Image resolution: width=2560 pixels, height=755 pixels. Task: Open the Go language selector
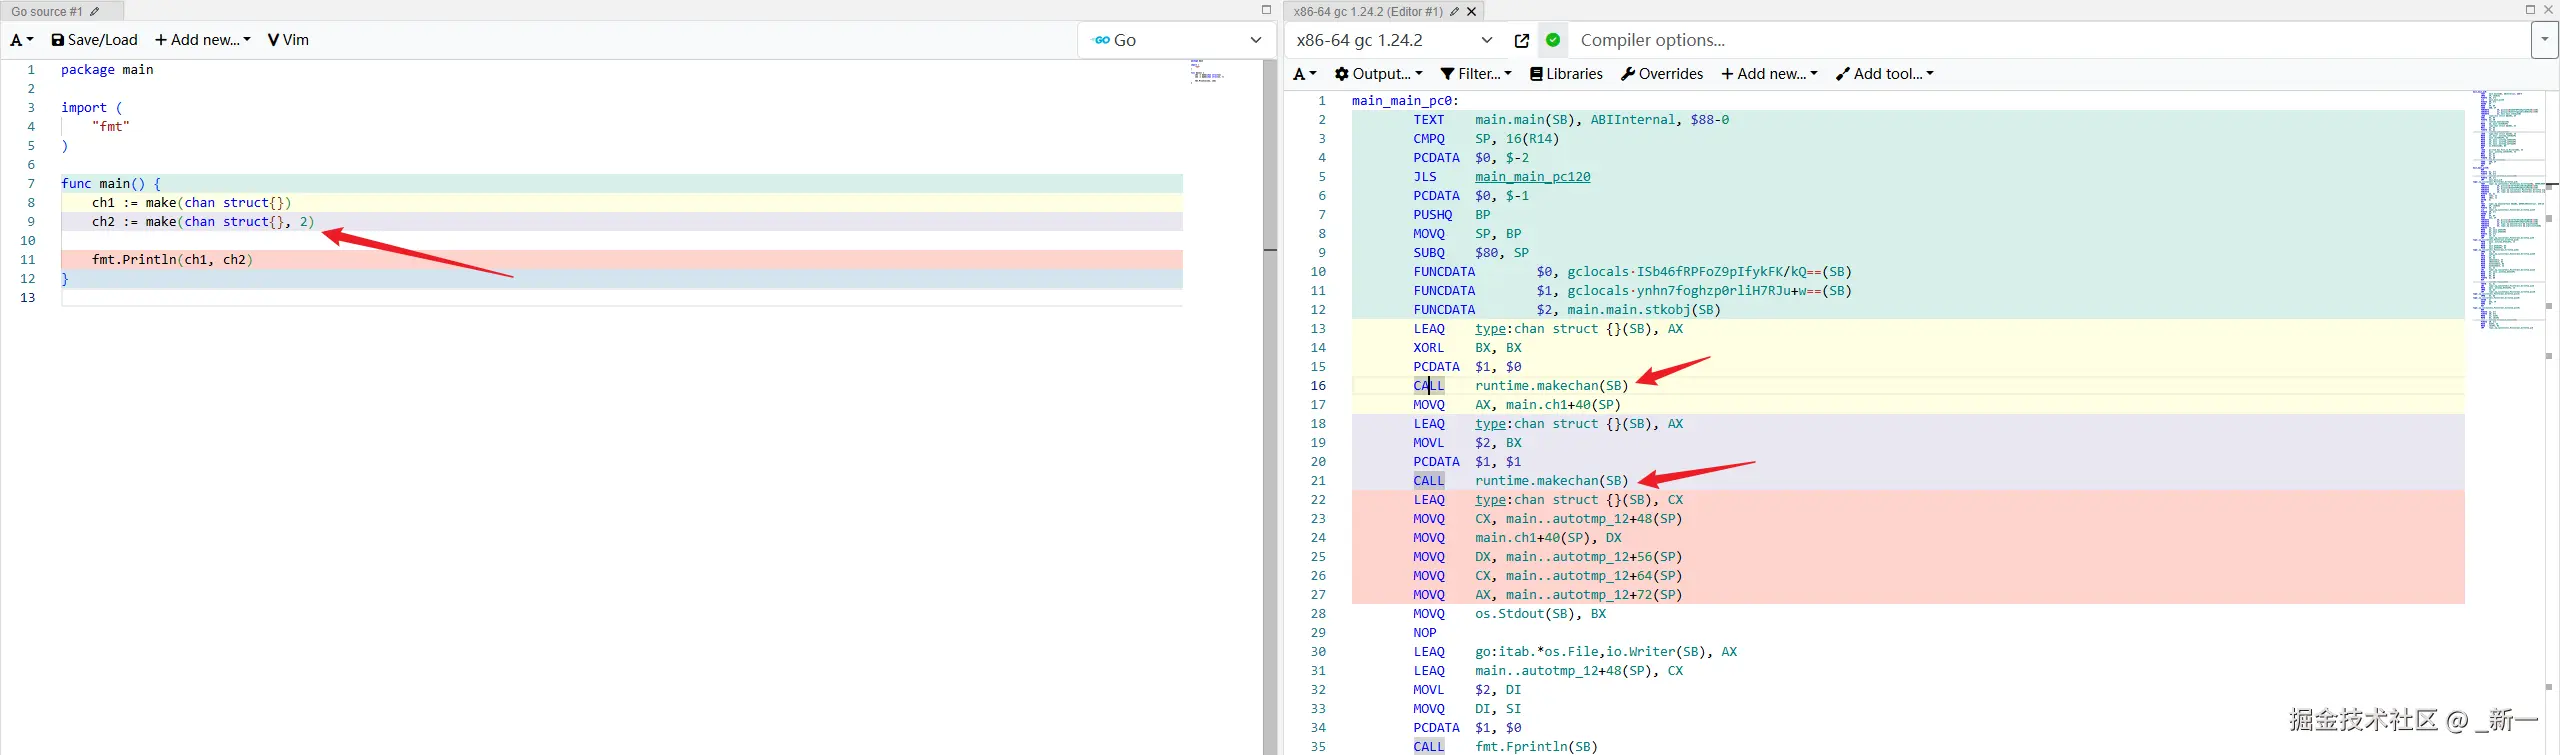(x=1176, y=40)
